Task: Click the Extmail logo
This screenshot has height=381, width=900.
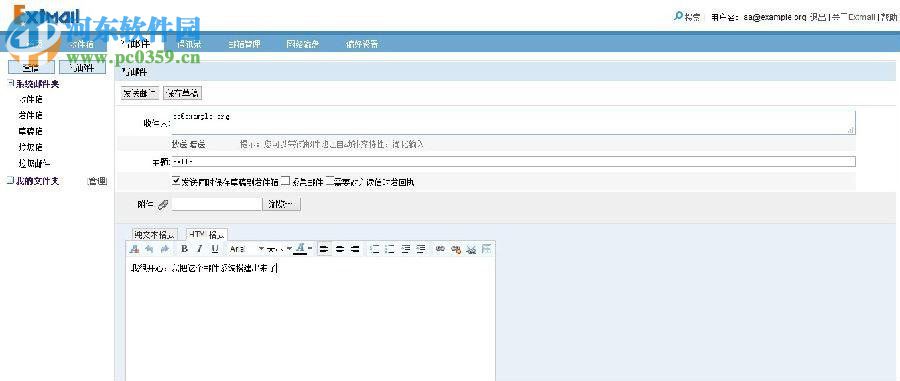Action: (46, 14)
